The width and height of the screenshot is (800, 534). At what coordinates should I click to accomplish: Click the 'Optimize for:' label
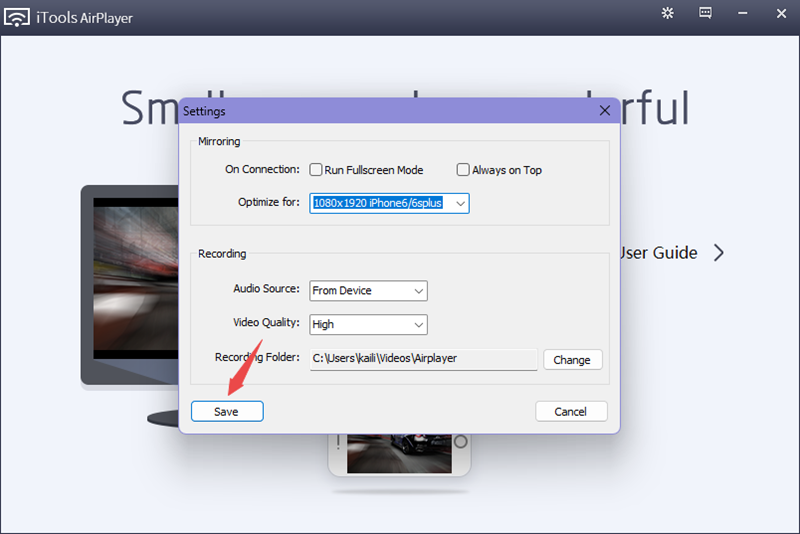click(x=269, y=202)
